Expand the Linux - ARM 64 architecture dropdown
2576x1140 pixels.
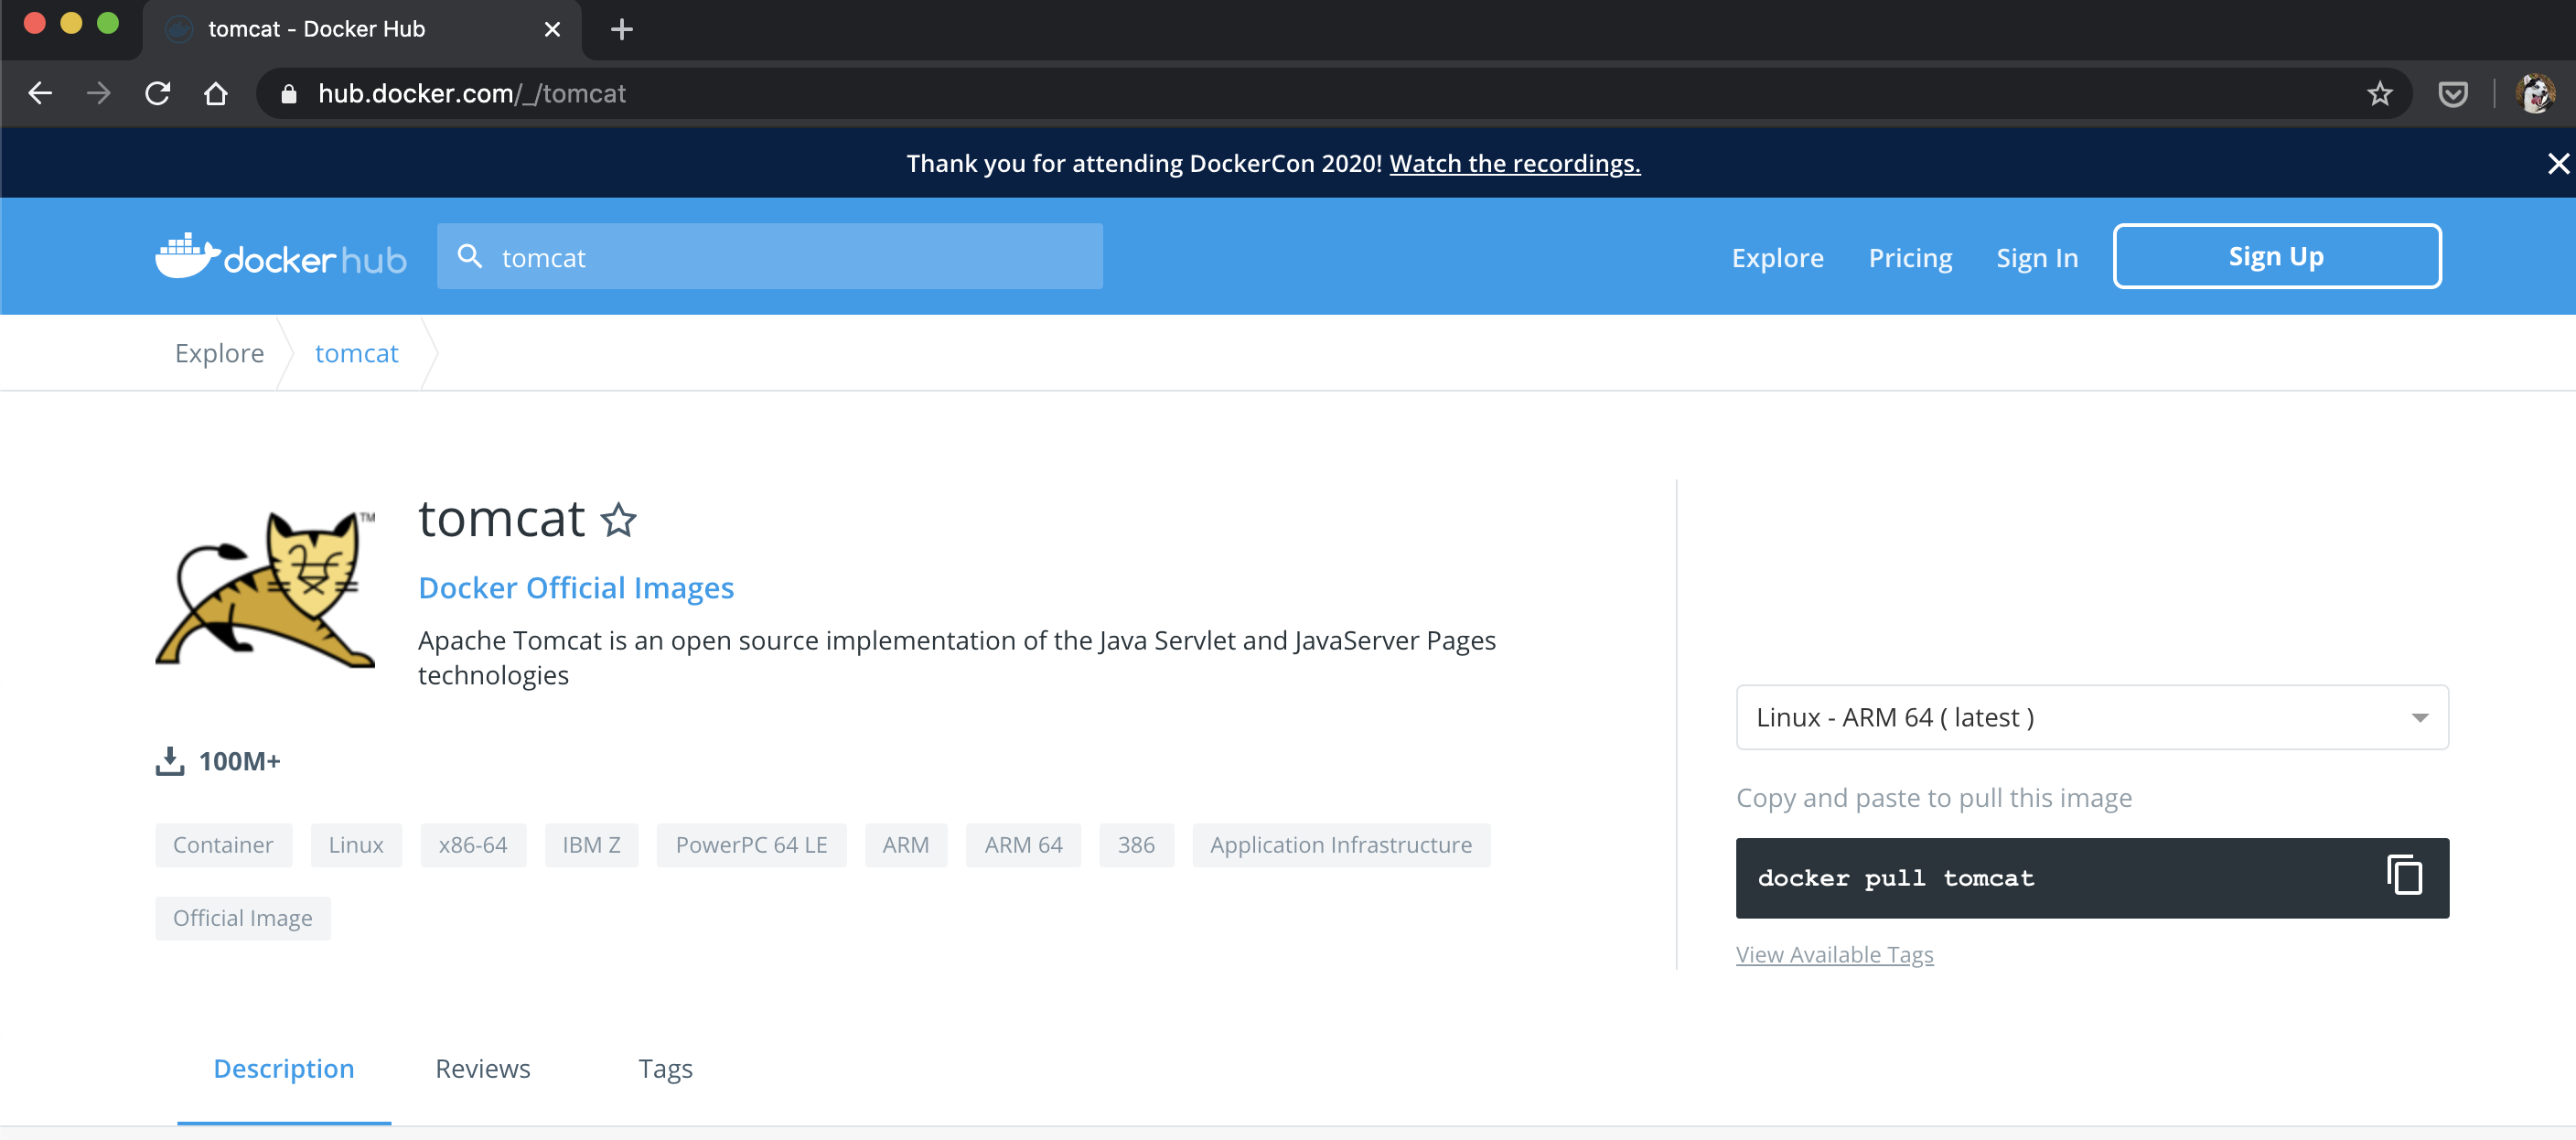click(2091, 717)
